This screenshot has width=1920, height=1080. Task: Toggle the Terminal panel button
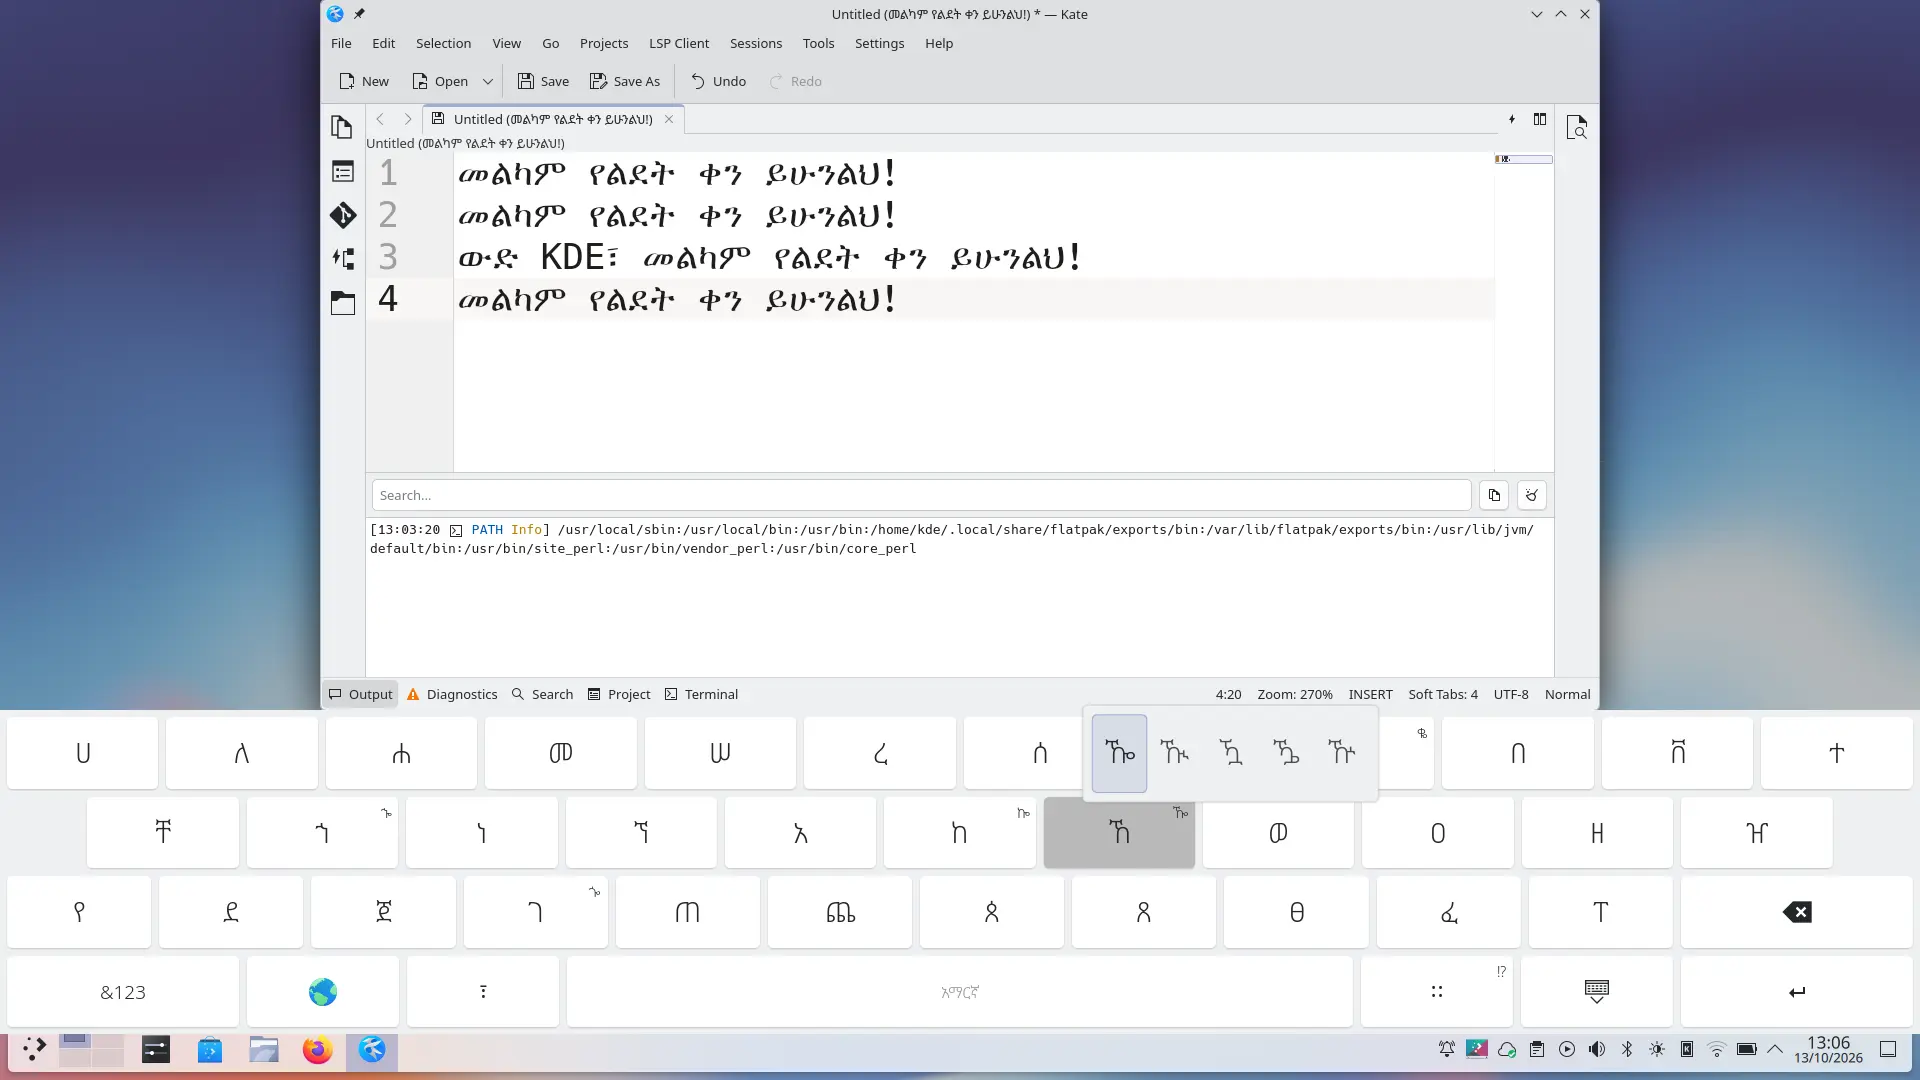point(701,694)
